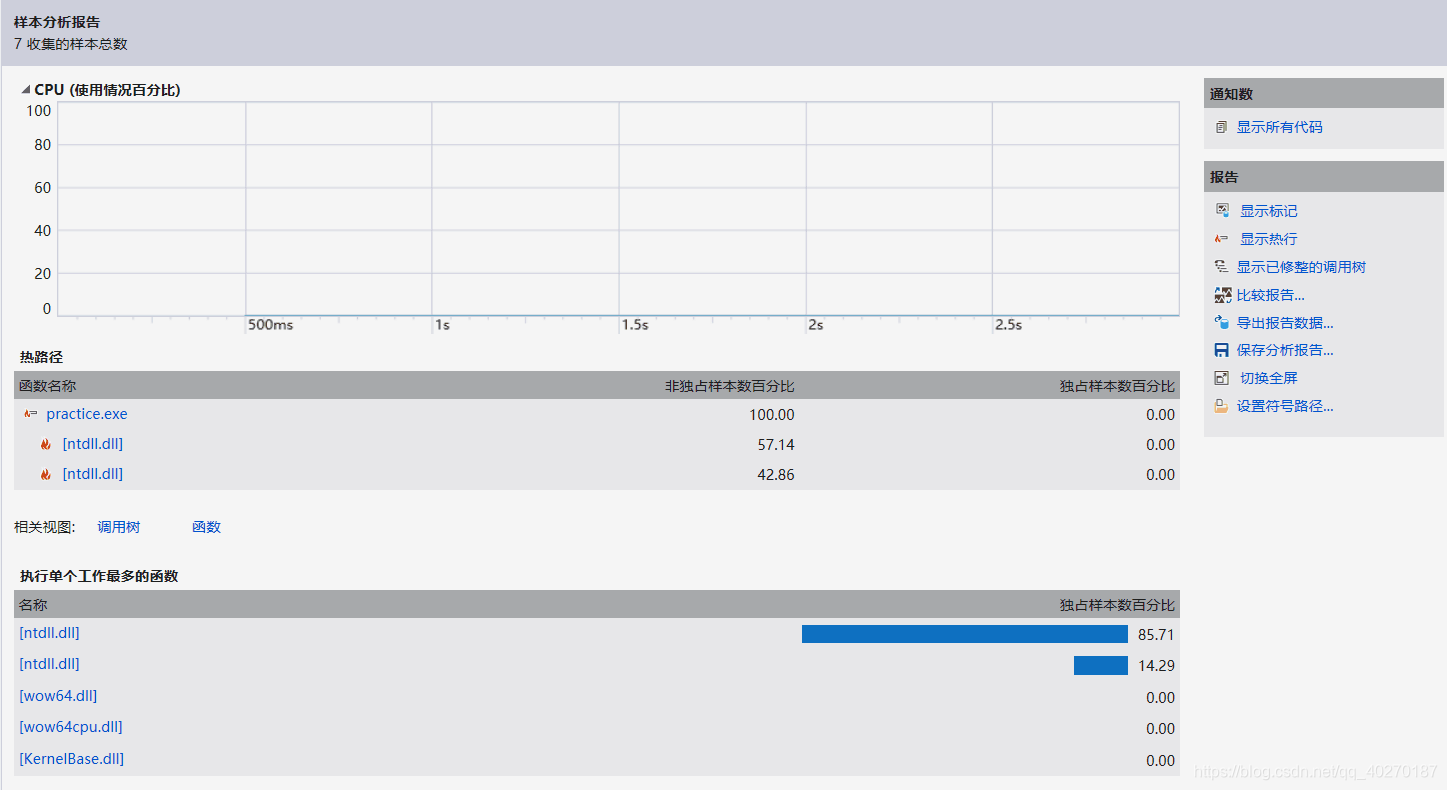The image size is (1447, 790).
Task: Click the icon beside practice.exe
Action: [x=31, y=414]
